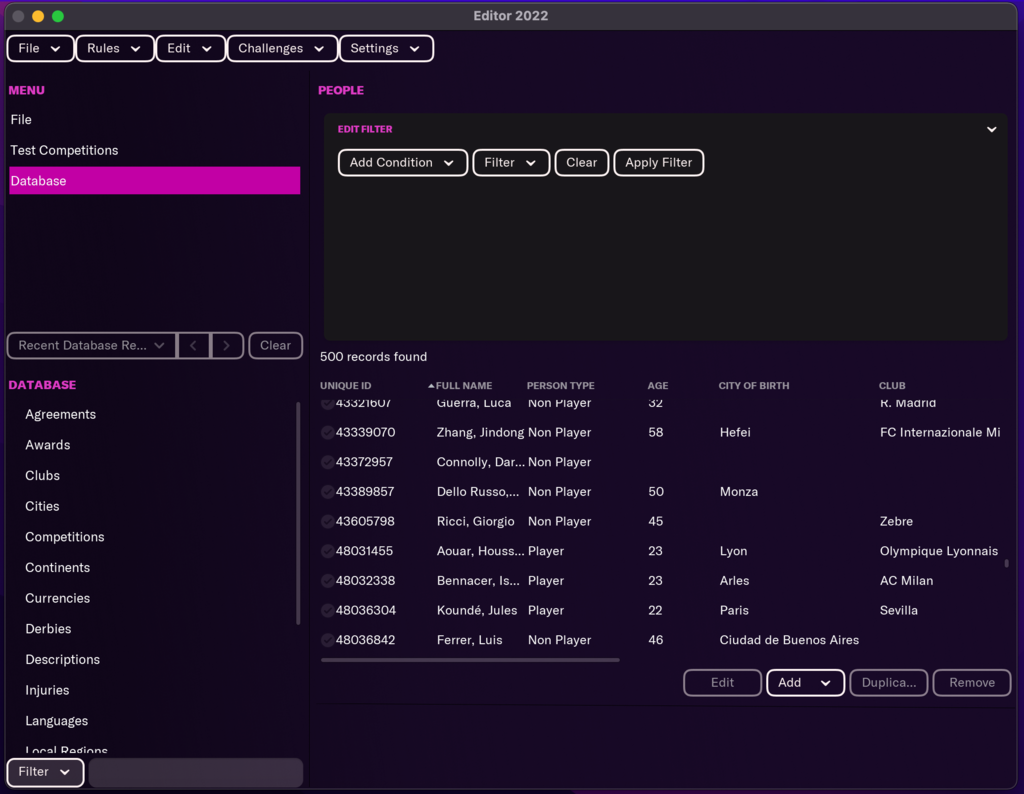Sort by the Full Name column header
The width and height of the screenshot is (1024, 794).
click(x=464, y=386)
